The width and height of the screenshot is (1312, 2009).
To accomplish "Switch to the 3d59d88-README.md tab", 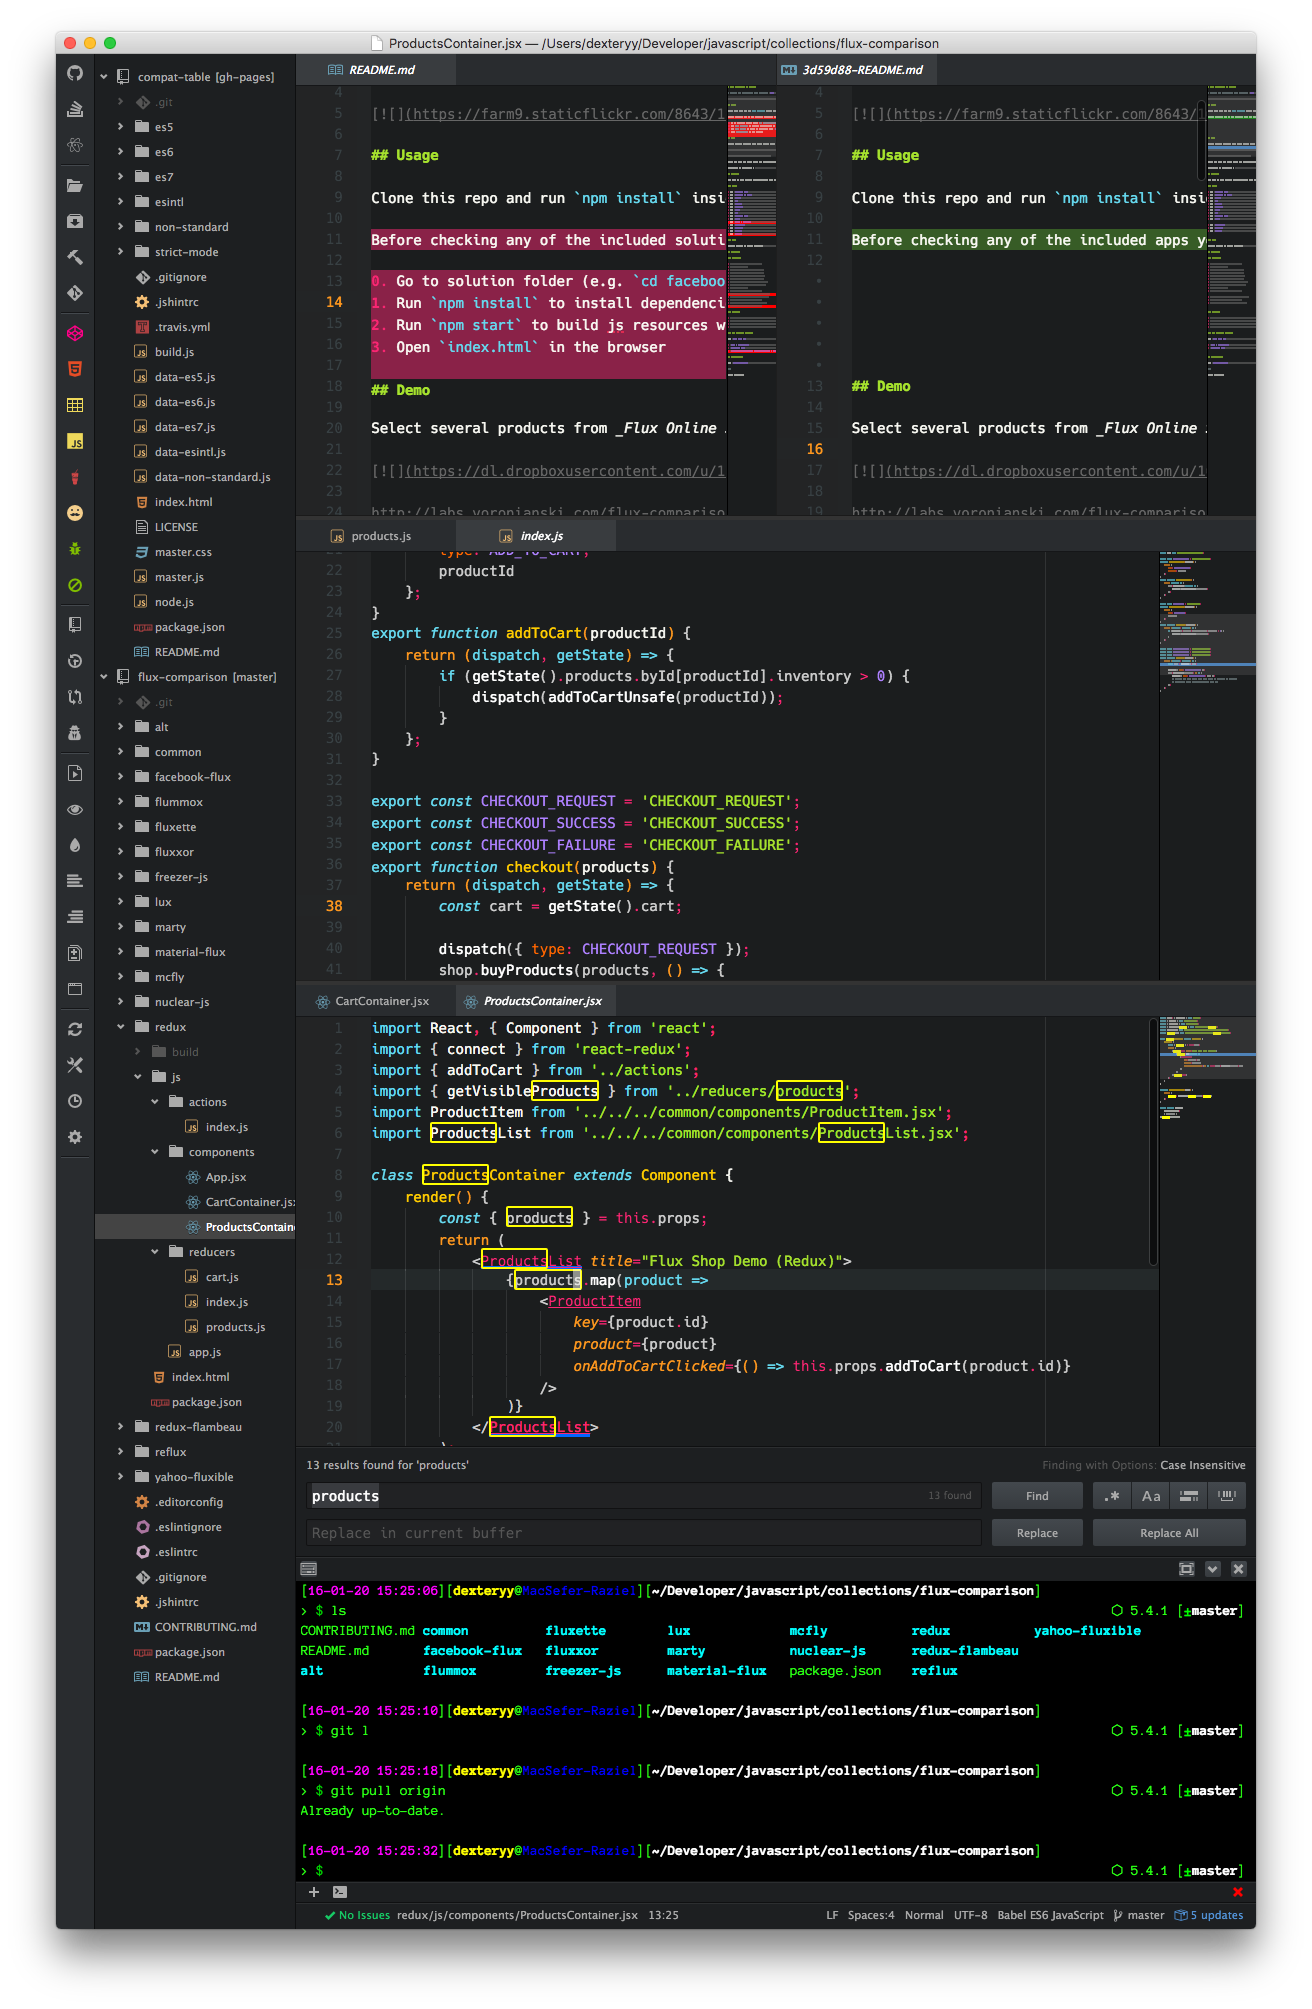I will click(857, 70).
